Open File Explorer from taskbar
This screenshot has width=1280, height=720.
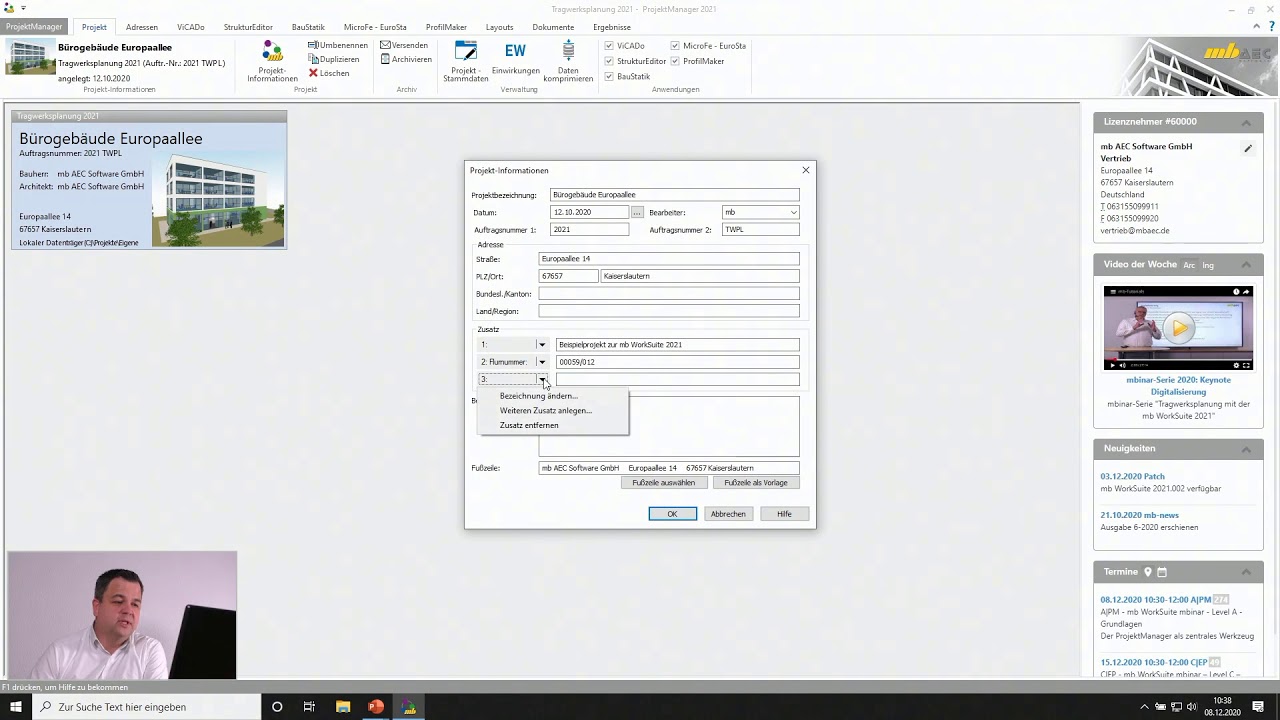point(343,707)
